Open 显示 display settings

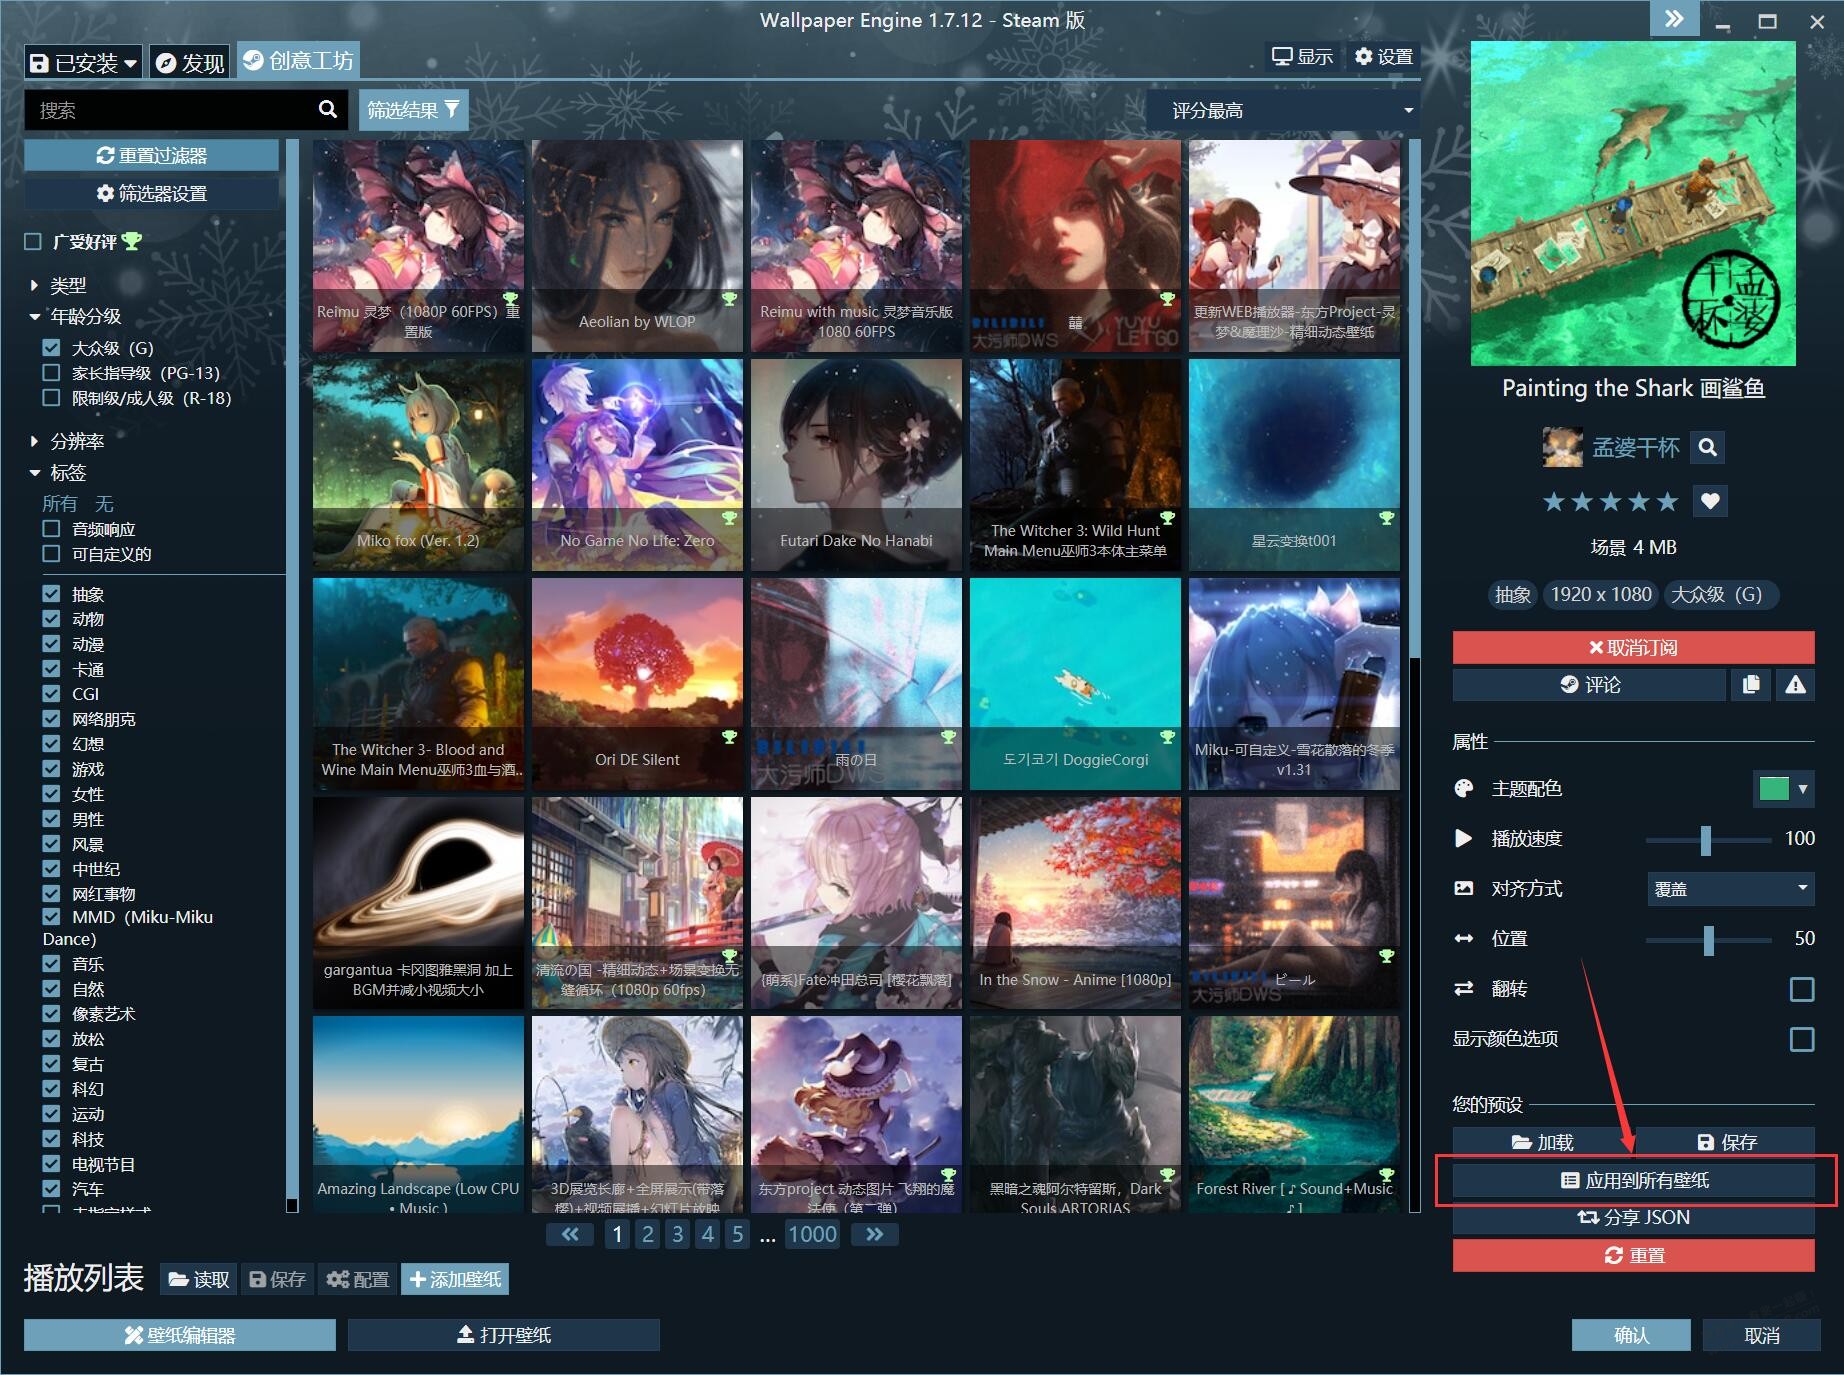point(1302,57)
